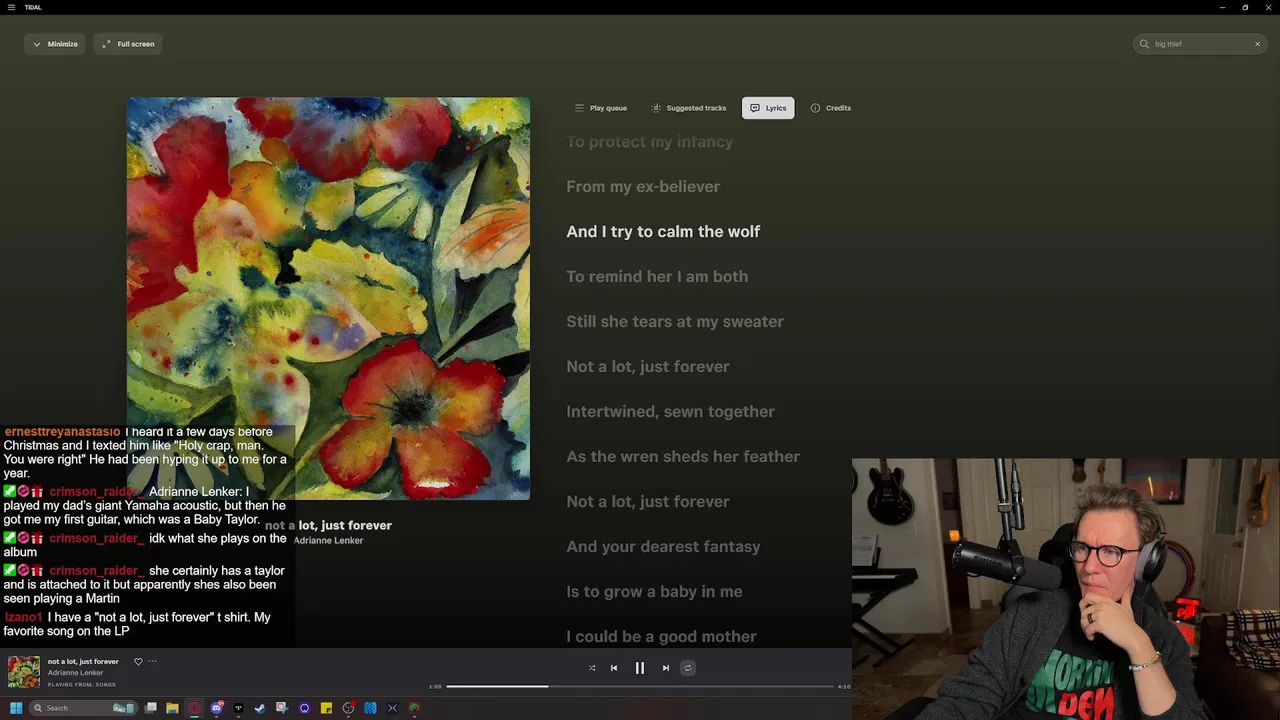Jump to lyric 'Intertwined, sewn together'
Screen dimensions: 1280x720
(671, 412)
